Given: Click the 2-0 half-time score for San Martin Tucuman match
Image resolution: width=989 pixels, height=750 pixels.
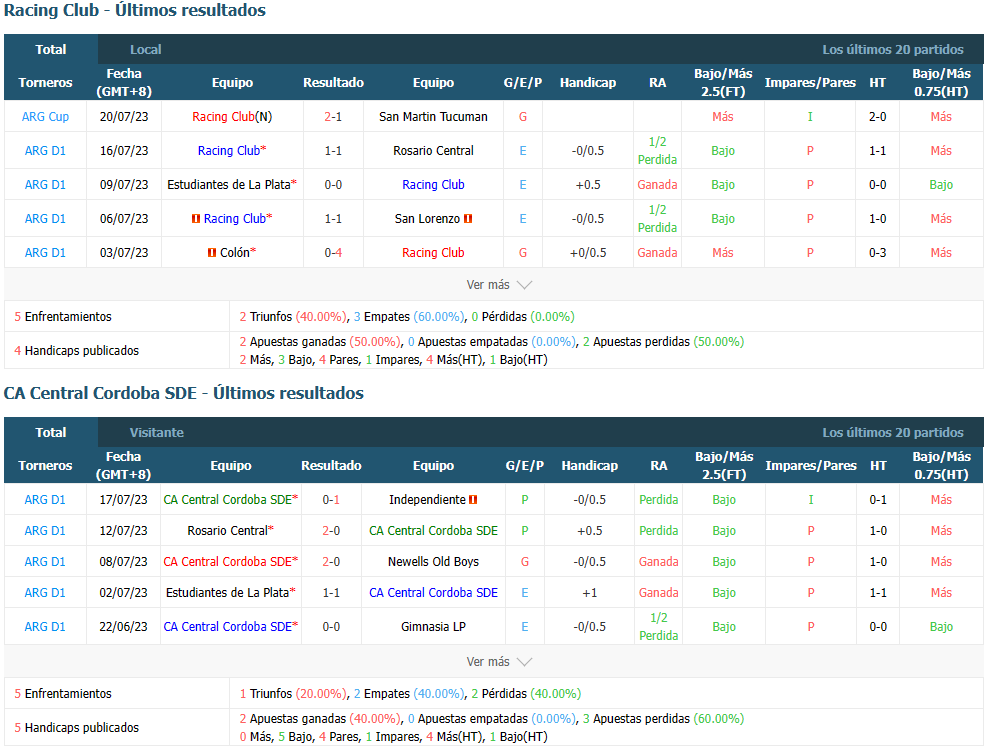Looking at the screenshot, I should pyautogui.click(x=877, y=117).
